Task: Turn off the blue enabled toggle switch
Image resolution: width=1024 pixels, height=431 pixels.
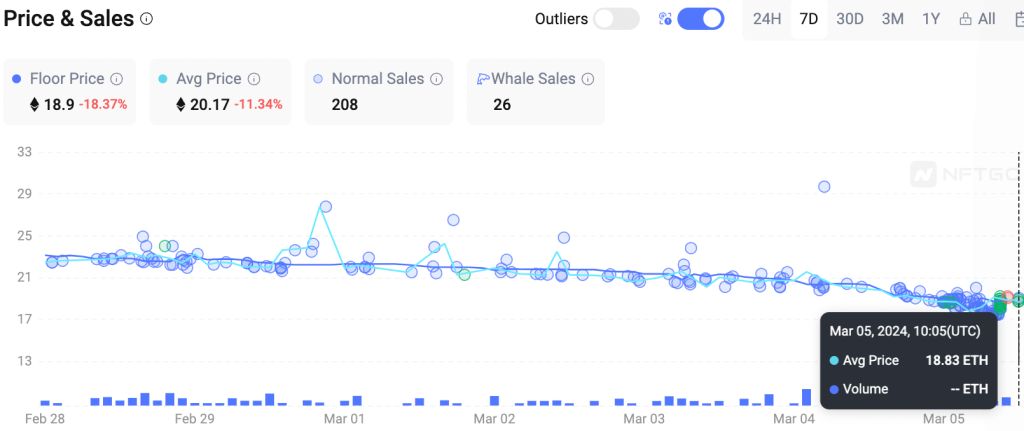Action: (x=700, y=19)
